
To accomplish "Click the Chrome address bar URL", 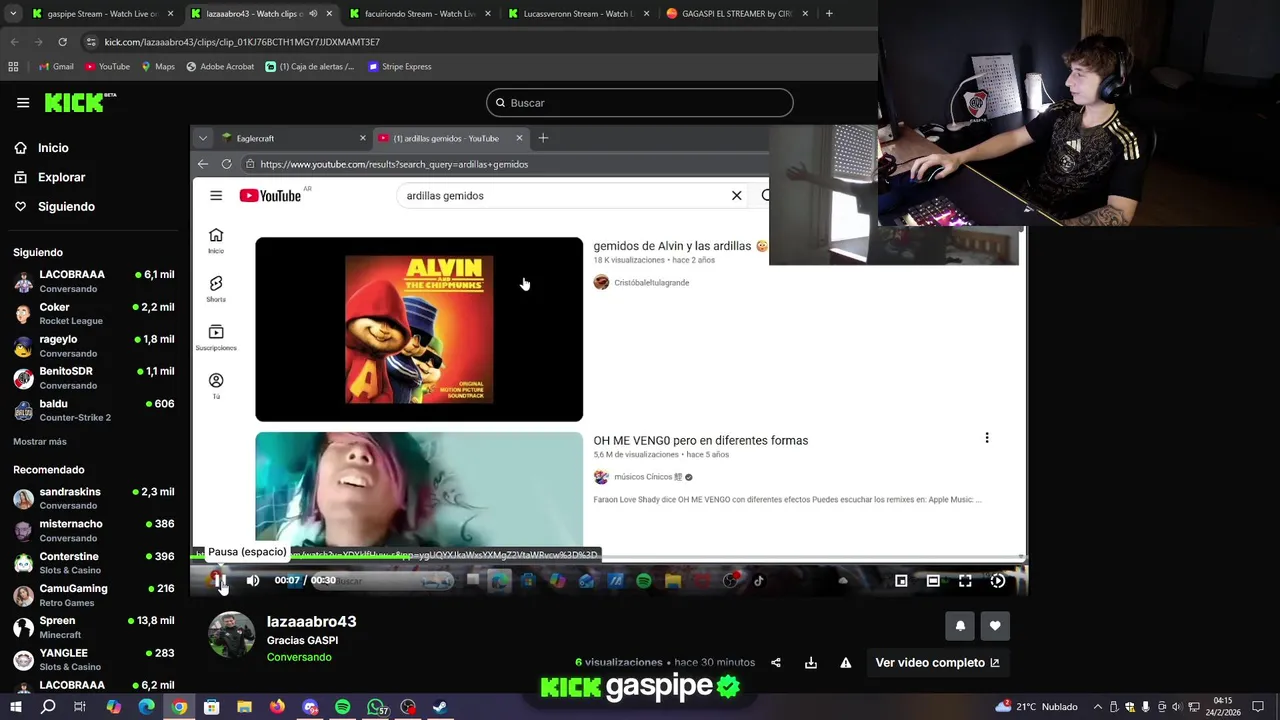I will coord(242,42).
